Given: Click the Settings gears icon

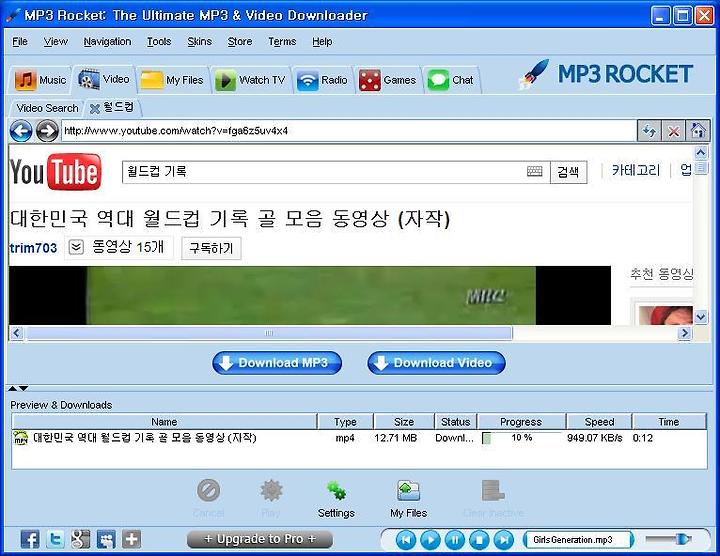Looking at the screenshot, I should click(336, 491).
